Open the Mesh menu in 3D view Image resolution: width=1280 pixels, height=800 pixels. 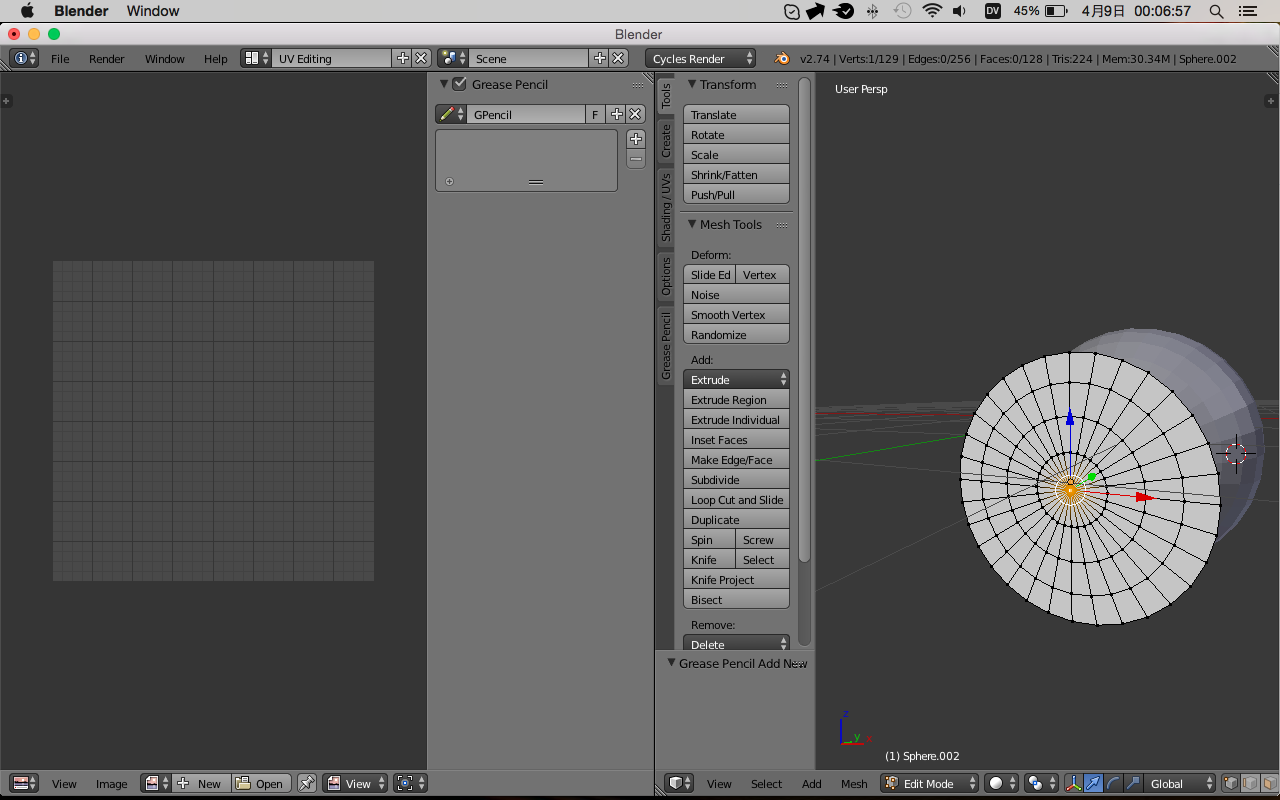point(854,783)
